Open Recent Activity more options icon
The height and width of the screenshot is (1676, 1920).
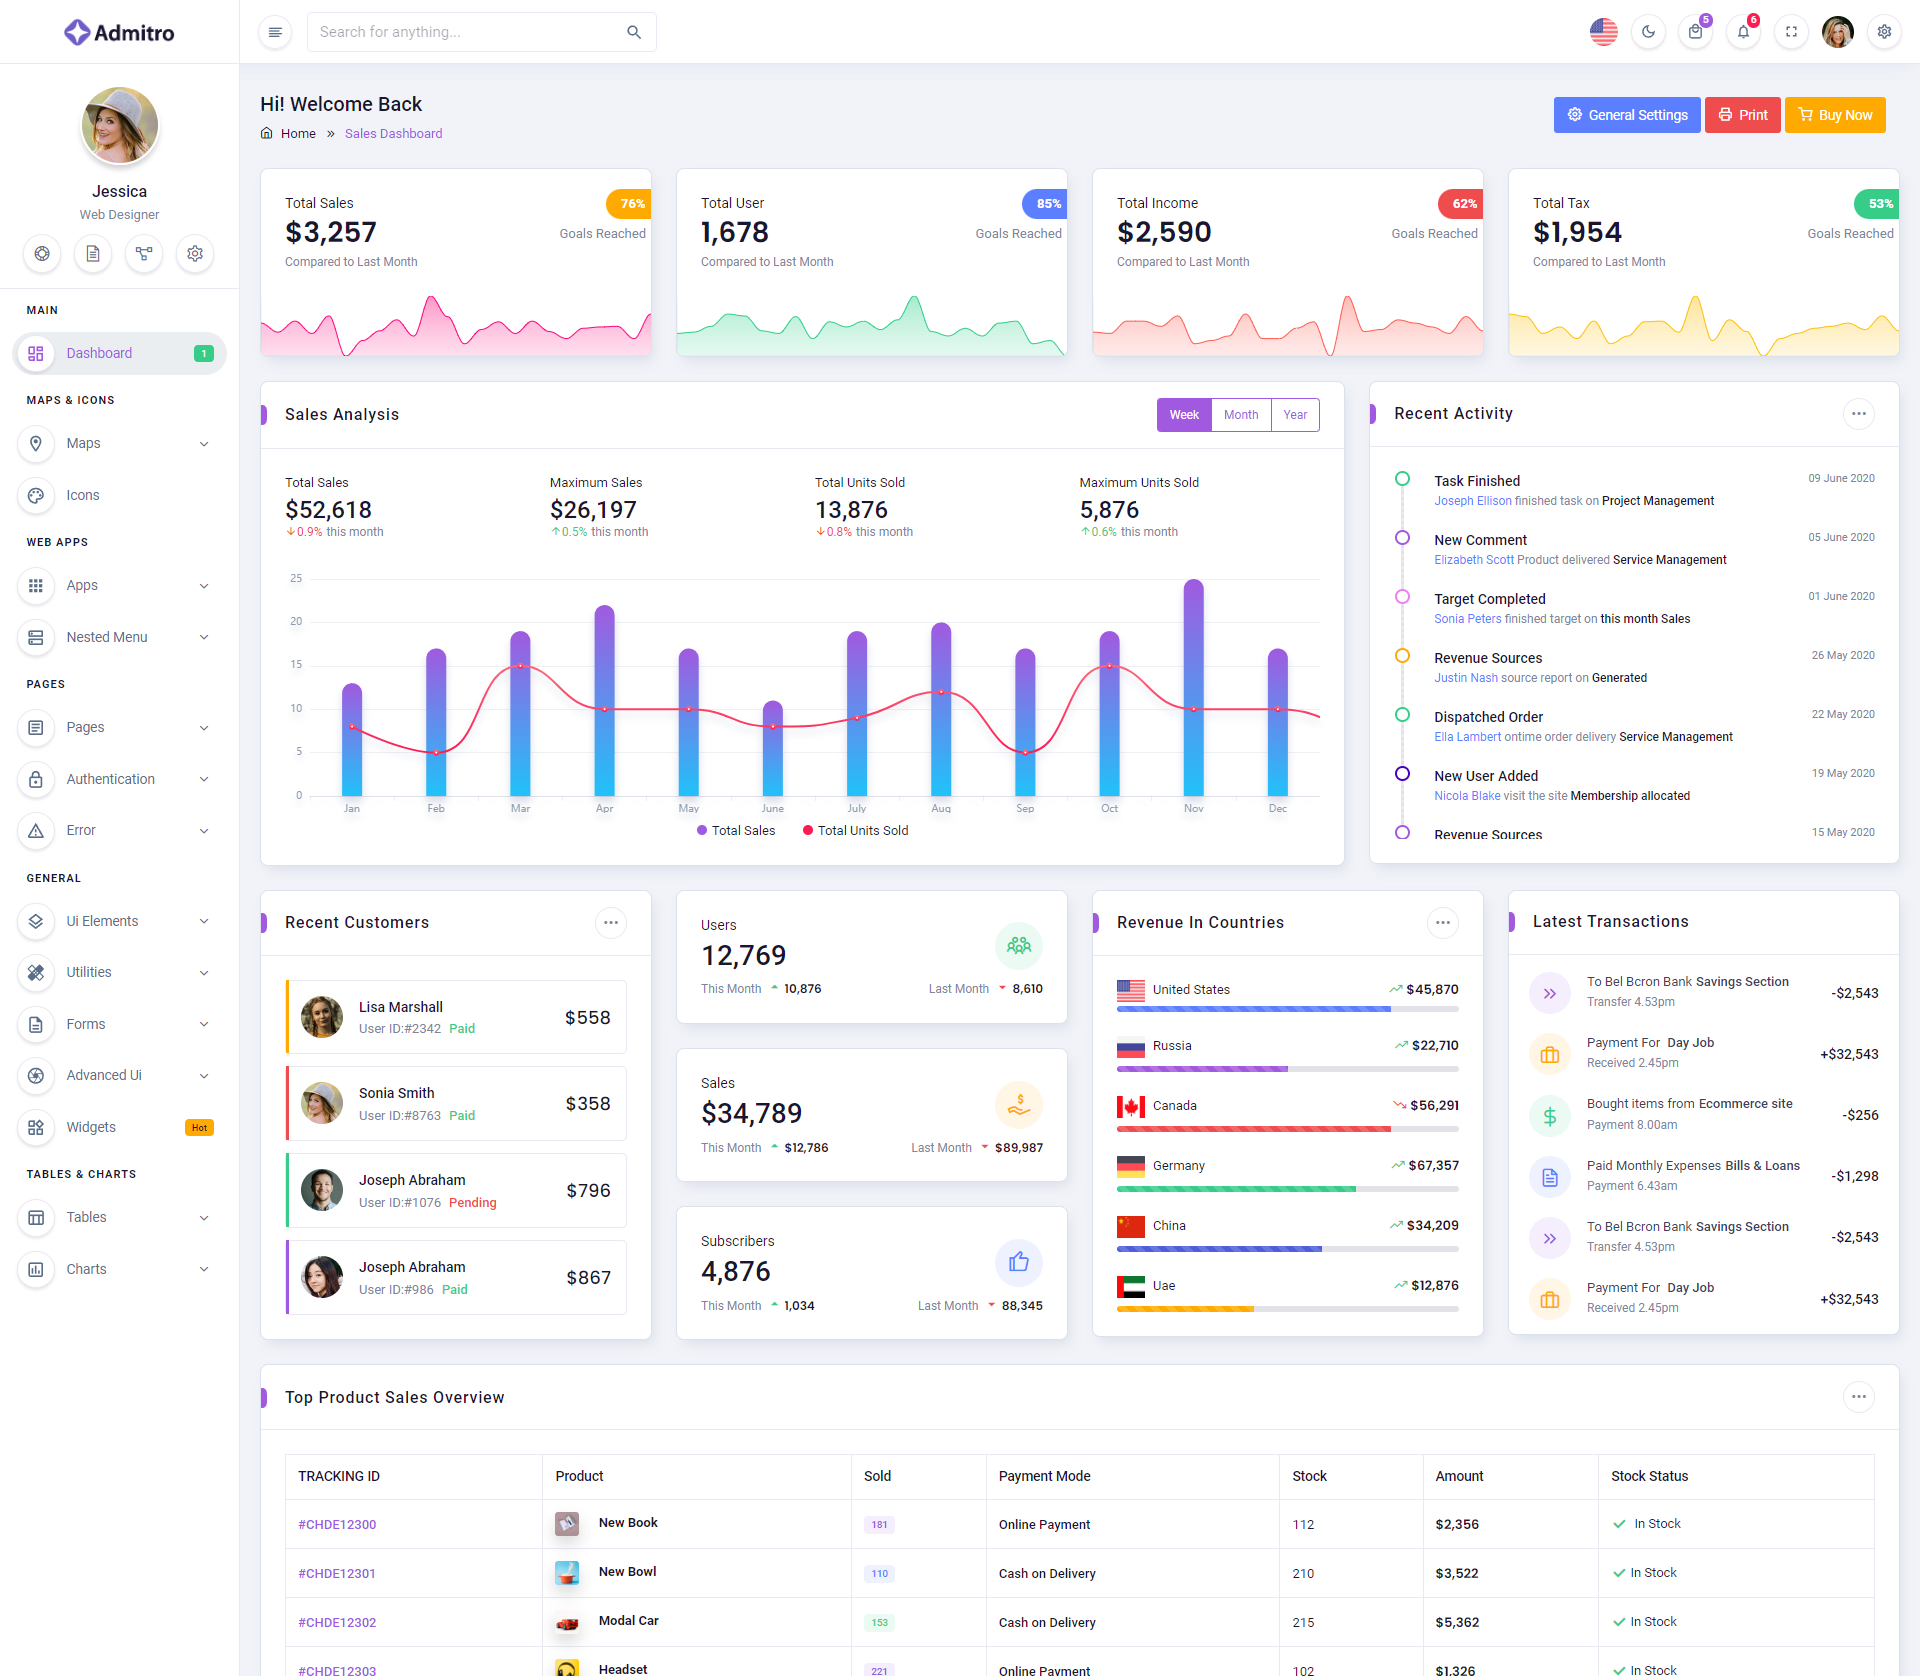[x=1858, y=414]
